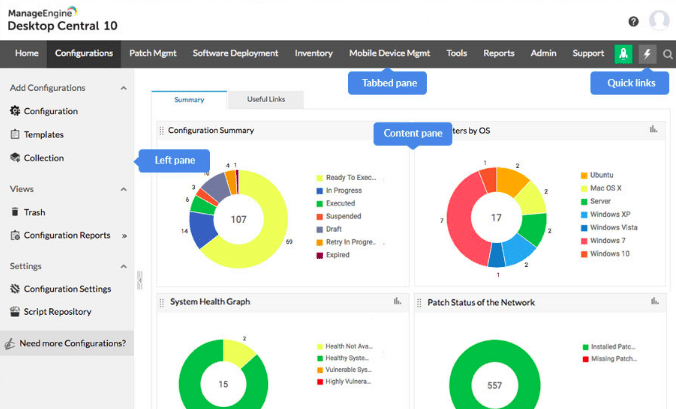Screen dimensions: 676x409
Task: Click the Patch Status drag handle
Action: pyautogui.click(x=419, y=303)
